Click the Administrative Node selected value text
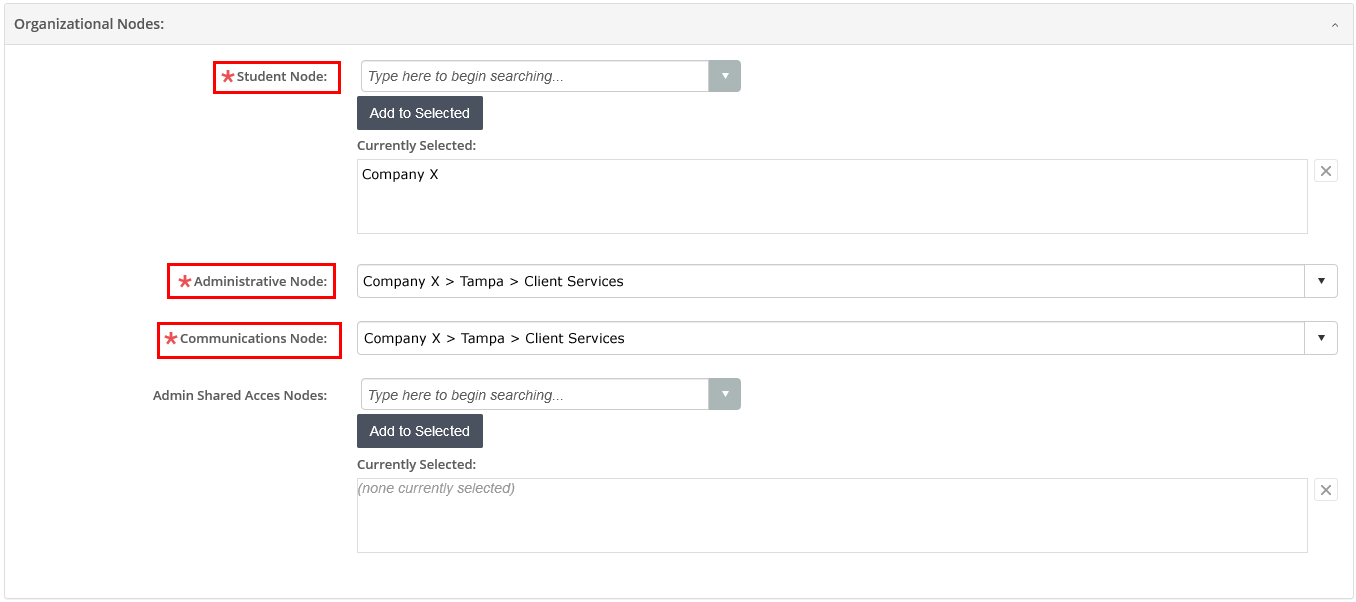 493,282
